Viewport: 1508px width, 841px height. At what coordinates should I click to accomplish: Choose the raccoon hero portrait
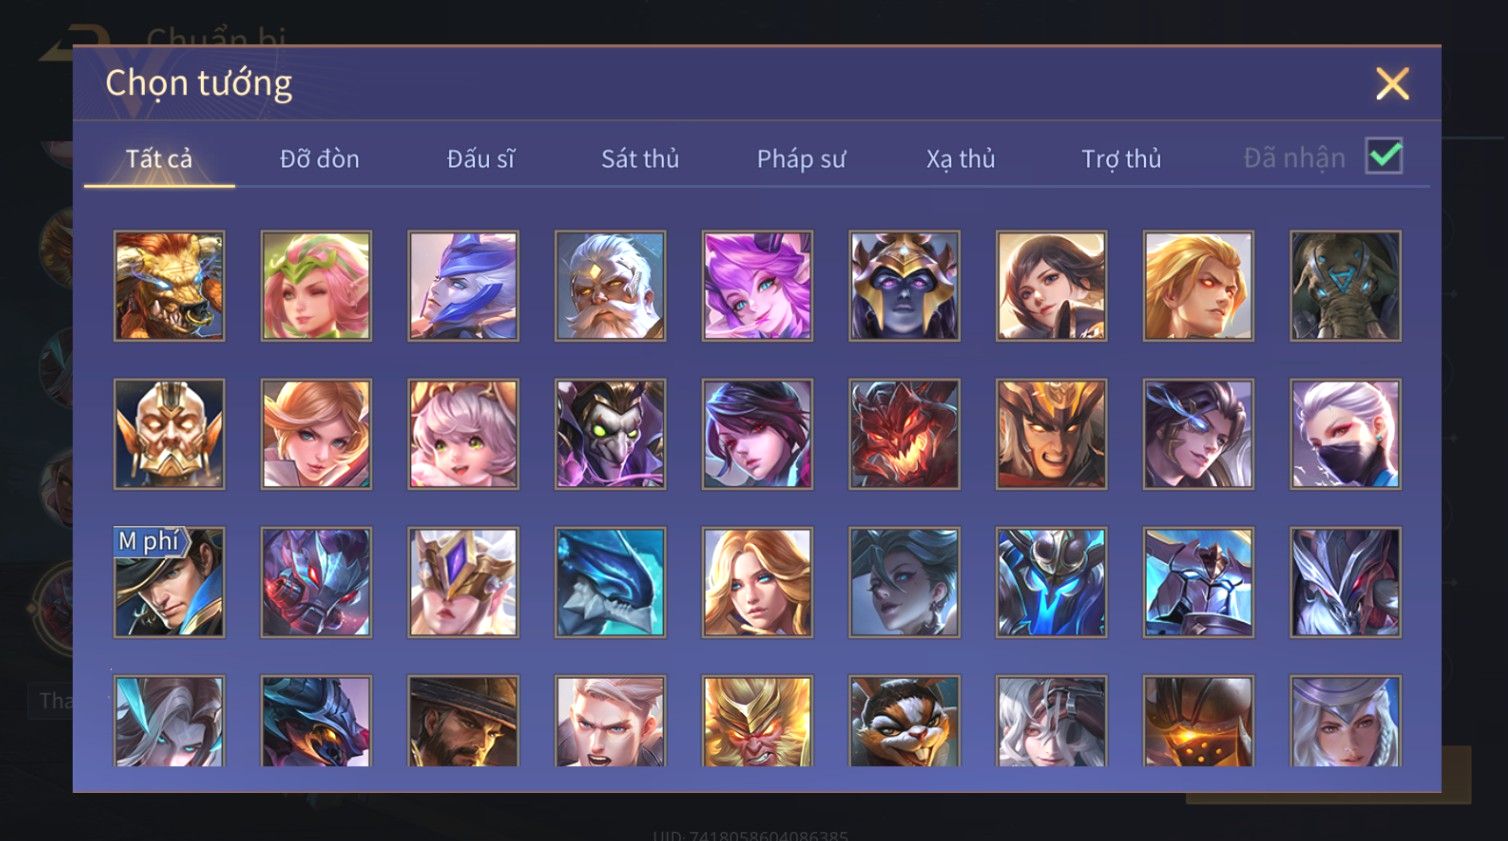pyautogui.click(x=904, y=721)
